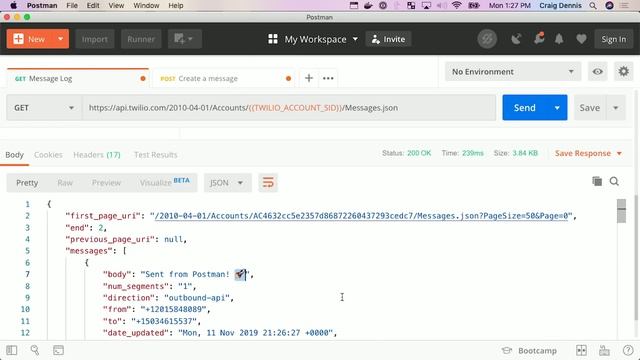Image resolution: width=640 pixels, height=360 pixels.
Task: Click line number 7 in response
Action: click(27, 274)
